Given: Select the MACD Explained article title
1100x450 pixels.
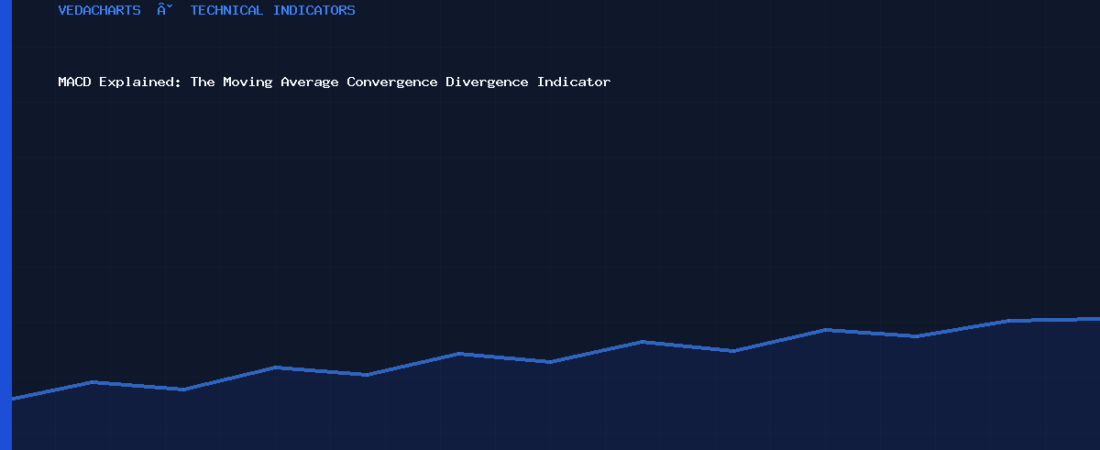Looking at the screenshot, I should (x=335, y=82).
